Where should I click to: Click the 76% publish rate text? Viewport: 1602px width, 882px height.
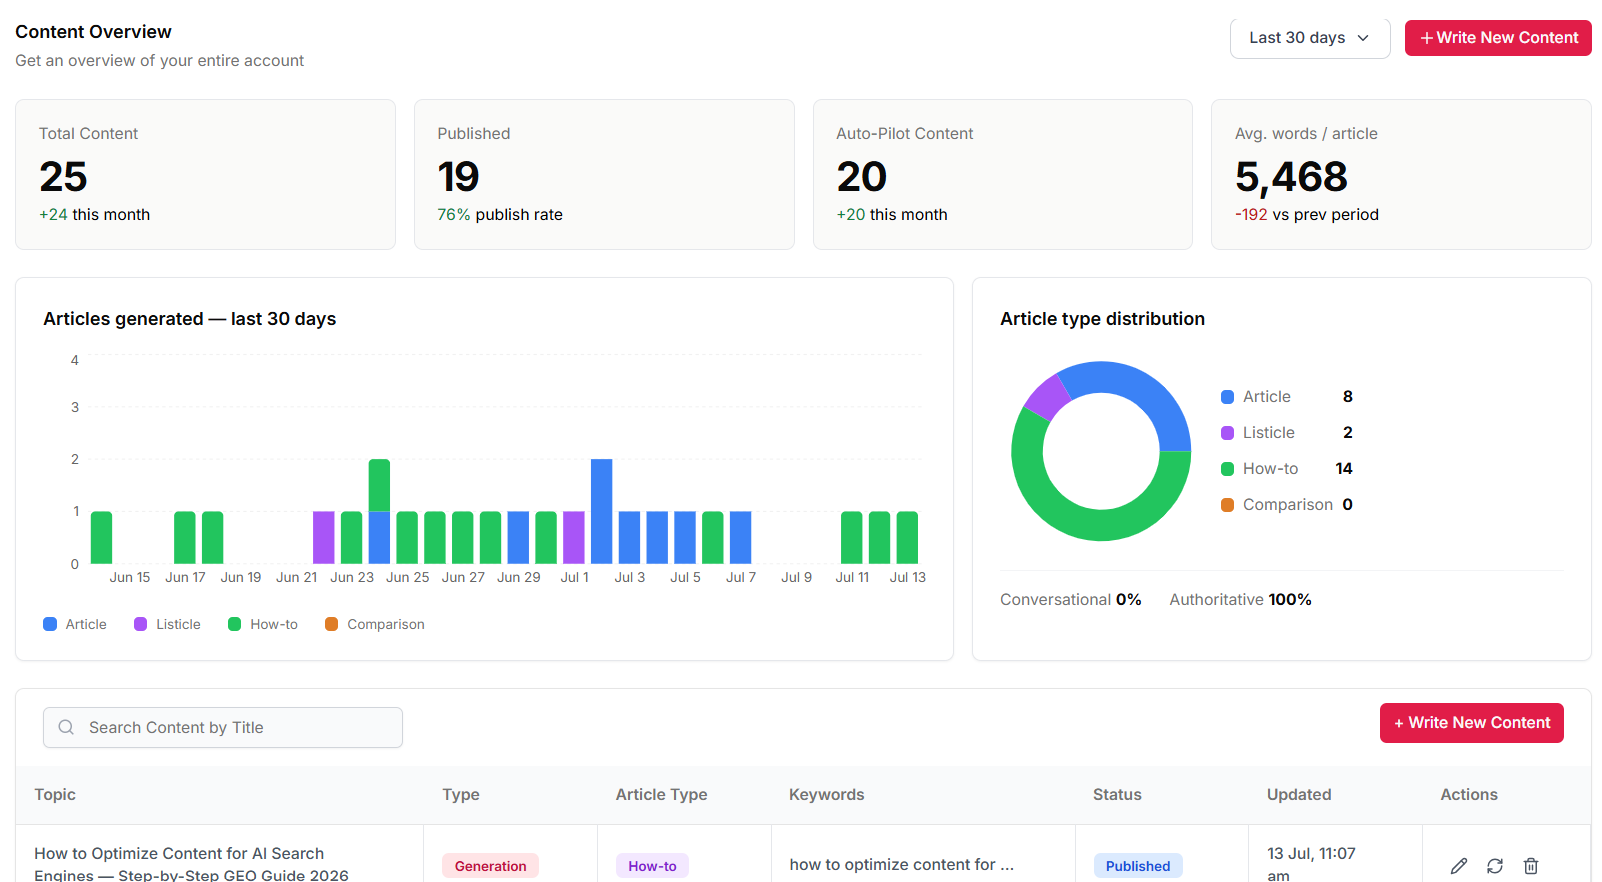pyautogui.click(x=500, y=215)
